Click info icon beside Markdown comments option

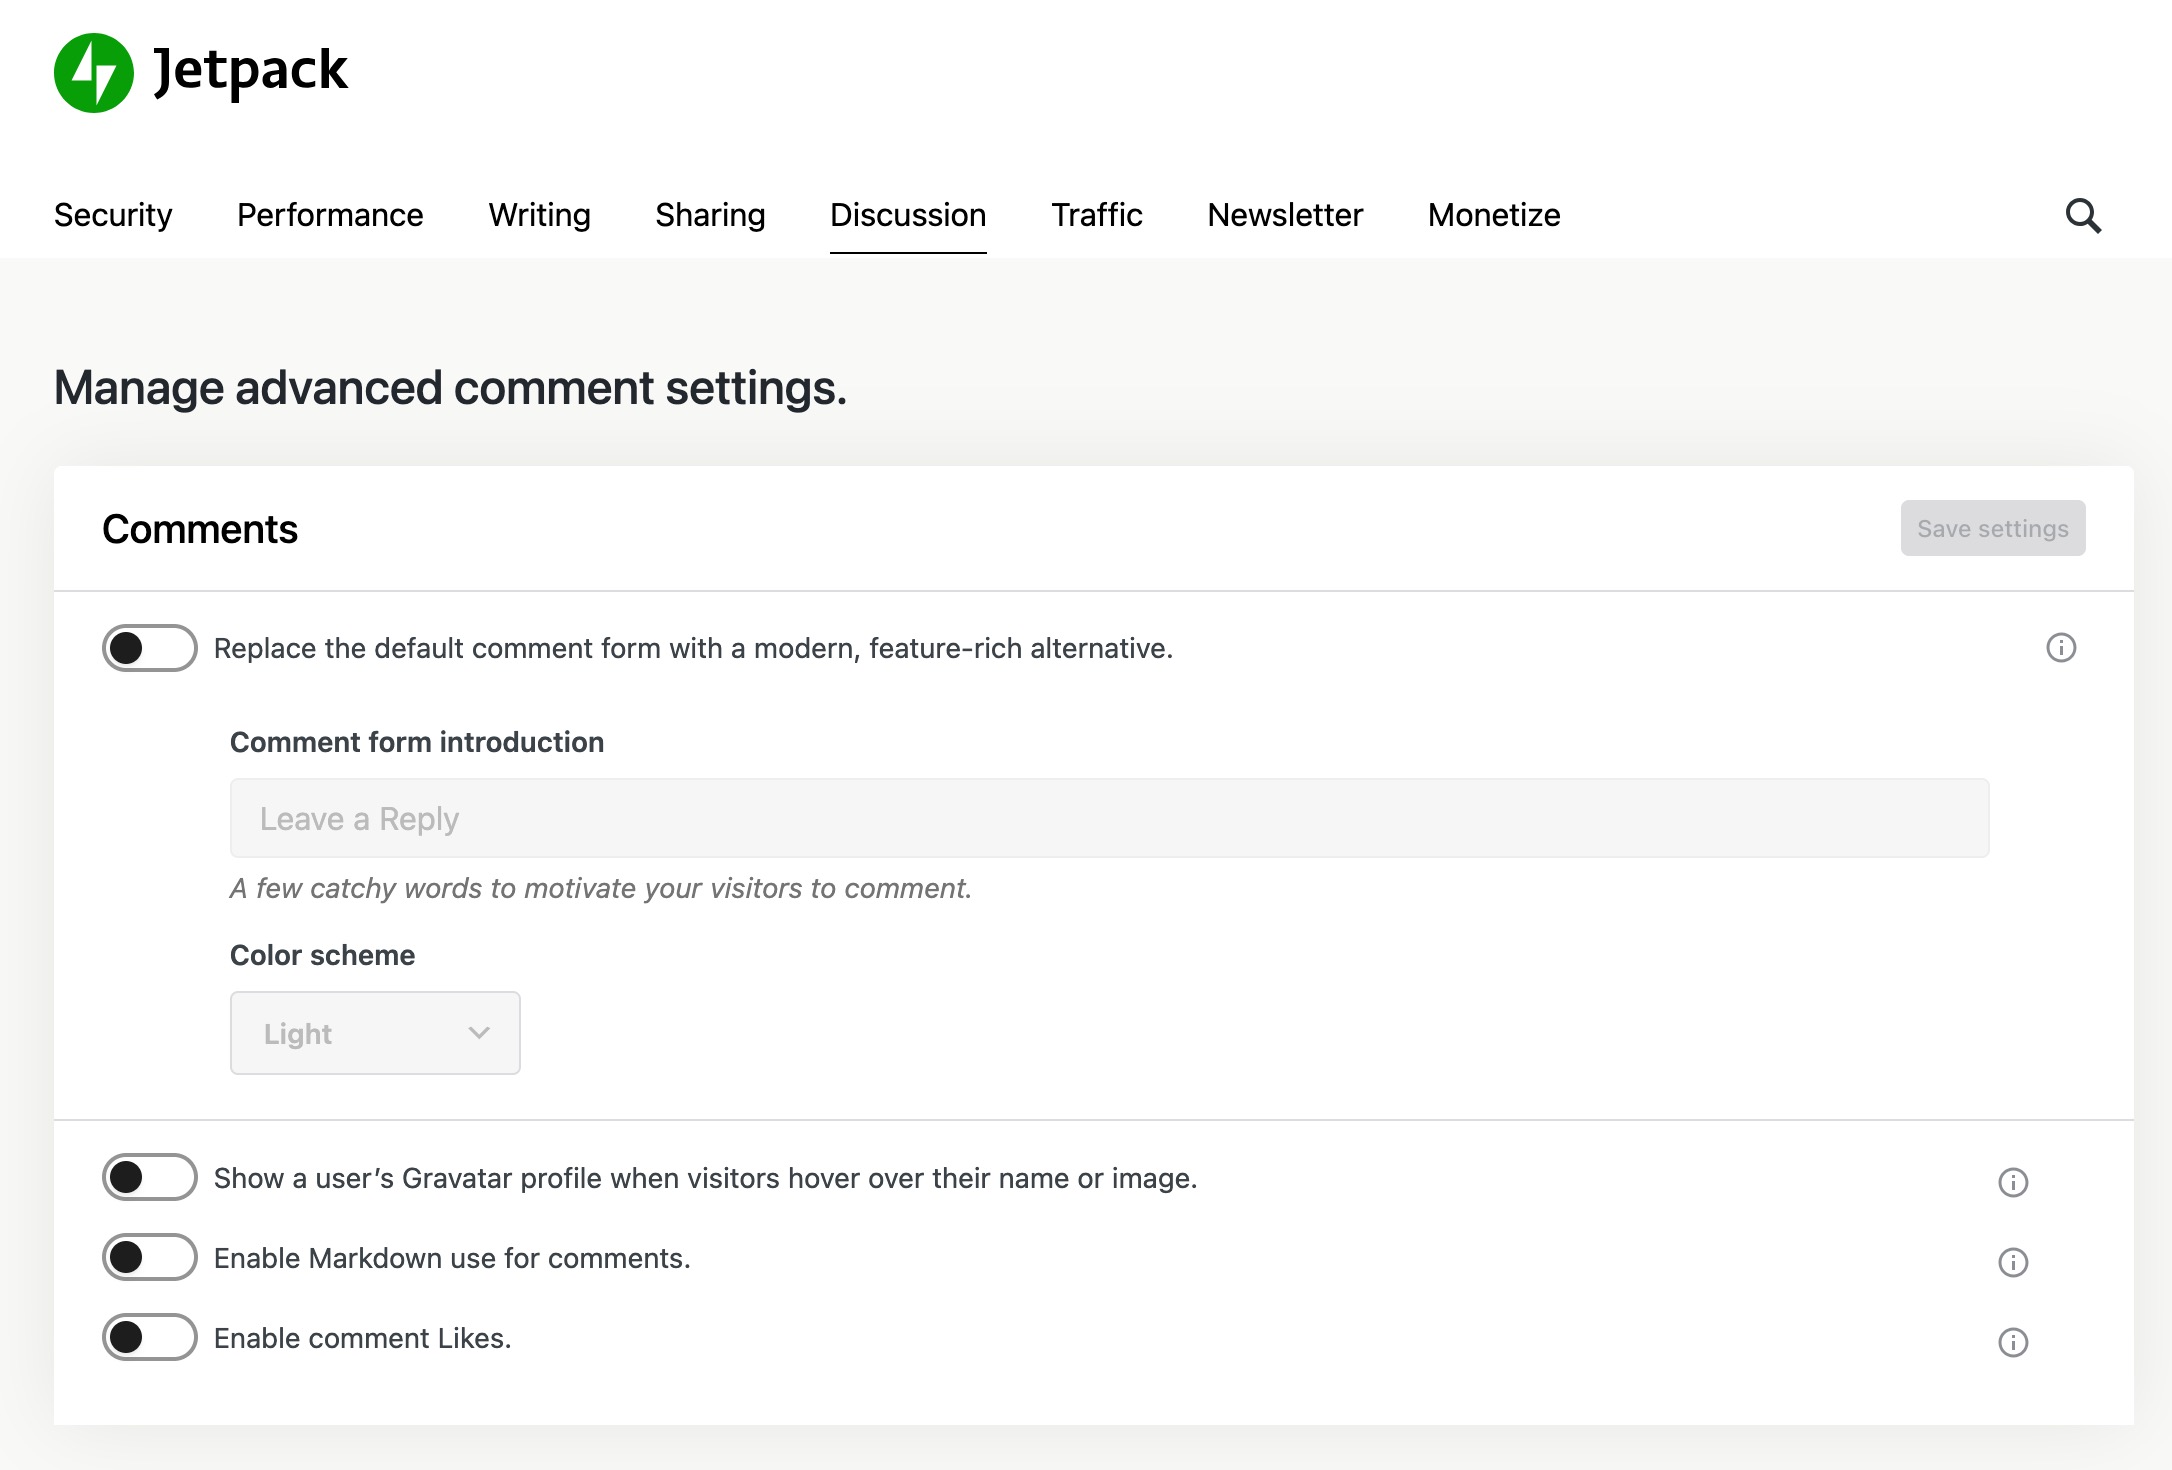pyautogui.click(x=2013, y=1262)
